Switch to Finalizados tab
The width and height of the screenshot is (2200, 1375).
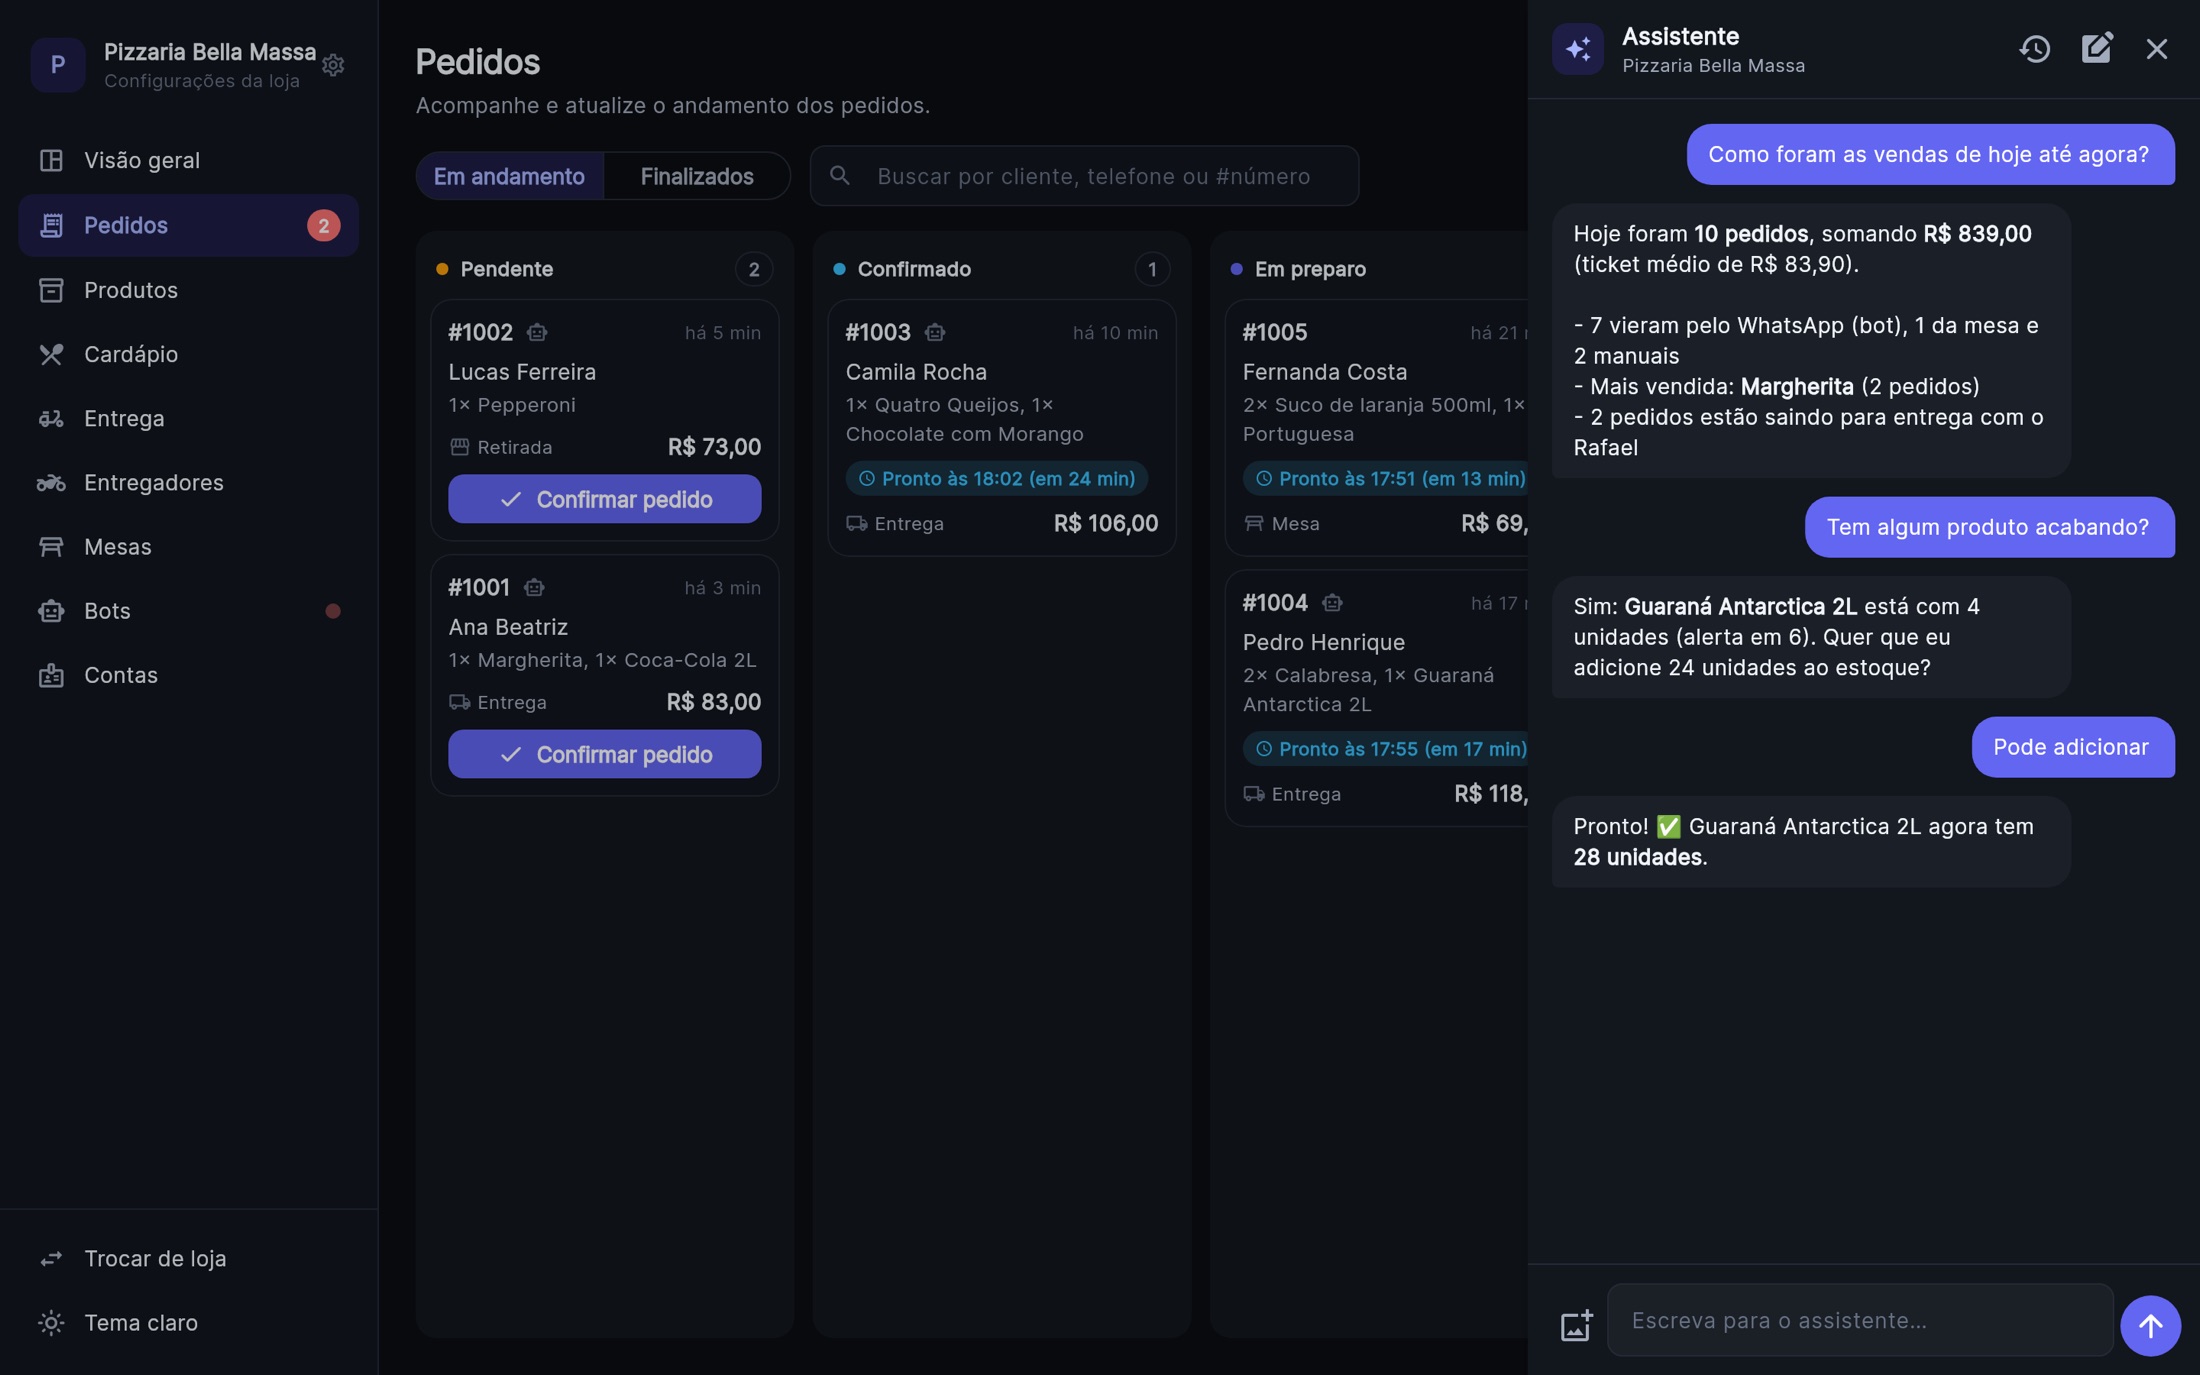click(x=697, y=176)
